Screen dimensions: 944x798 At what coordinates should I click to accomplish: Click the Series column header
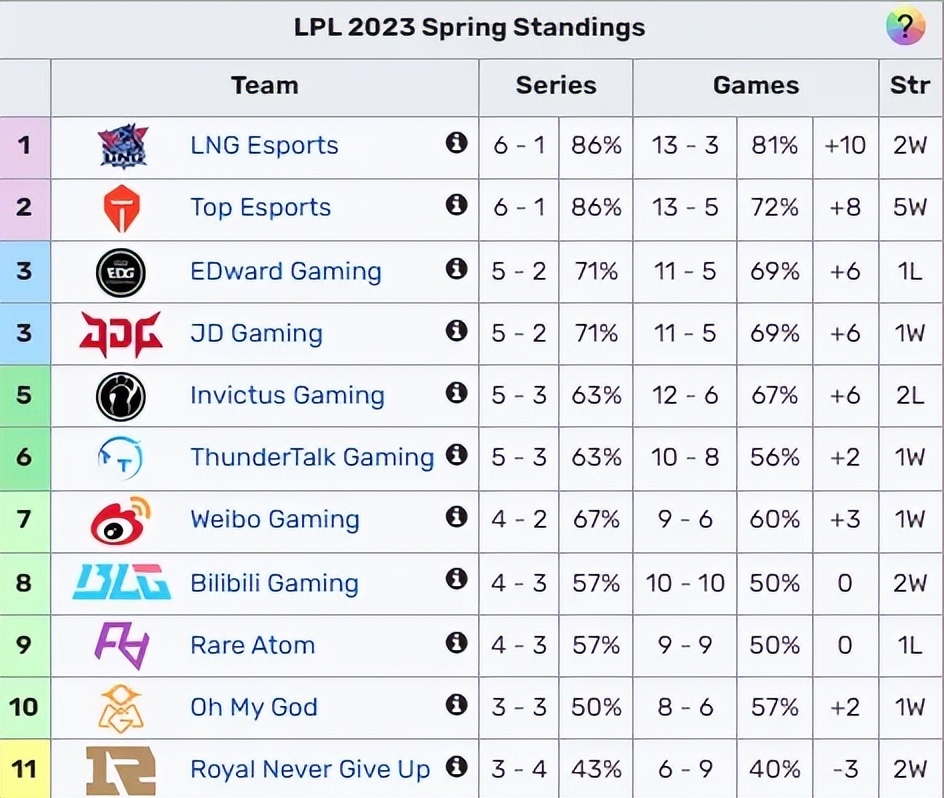556,86
